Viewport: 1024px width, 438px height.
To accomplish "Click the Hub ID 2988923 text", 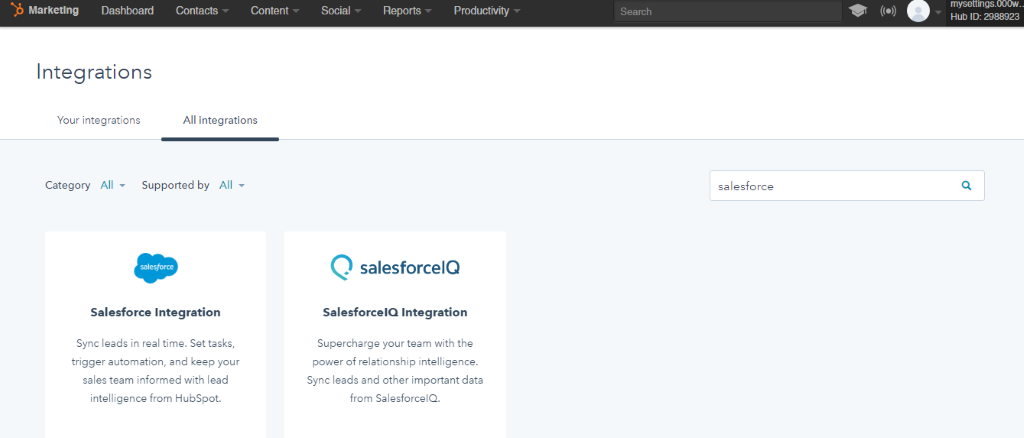I will [985, 17].
